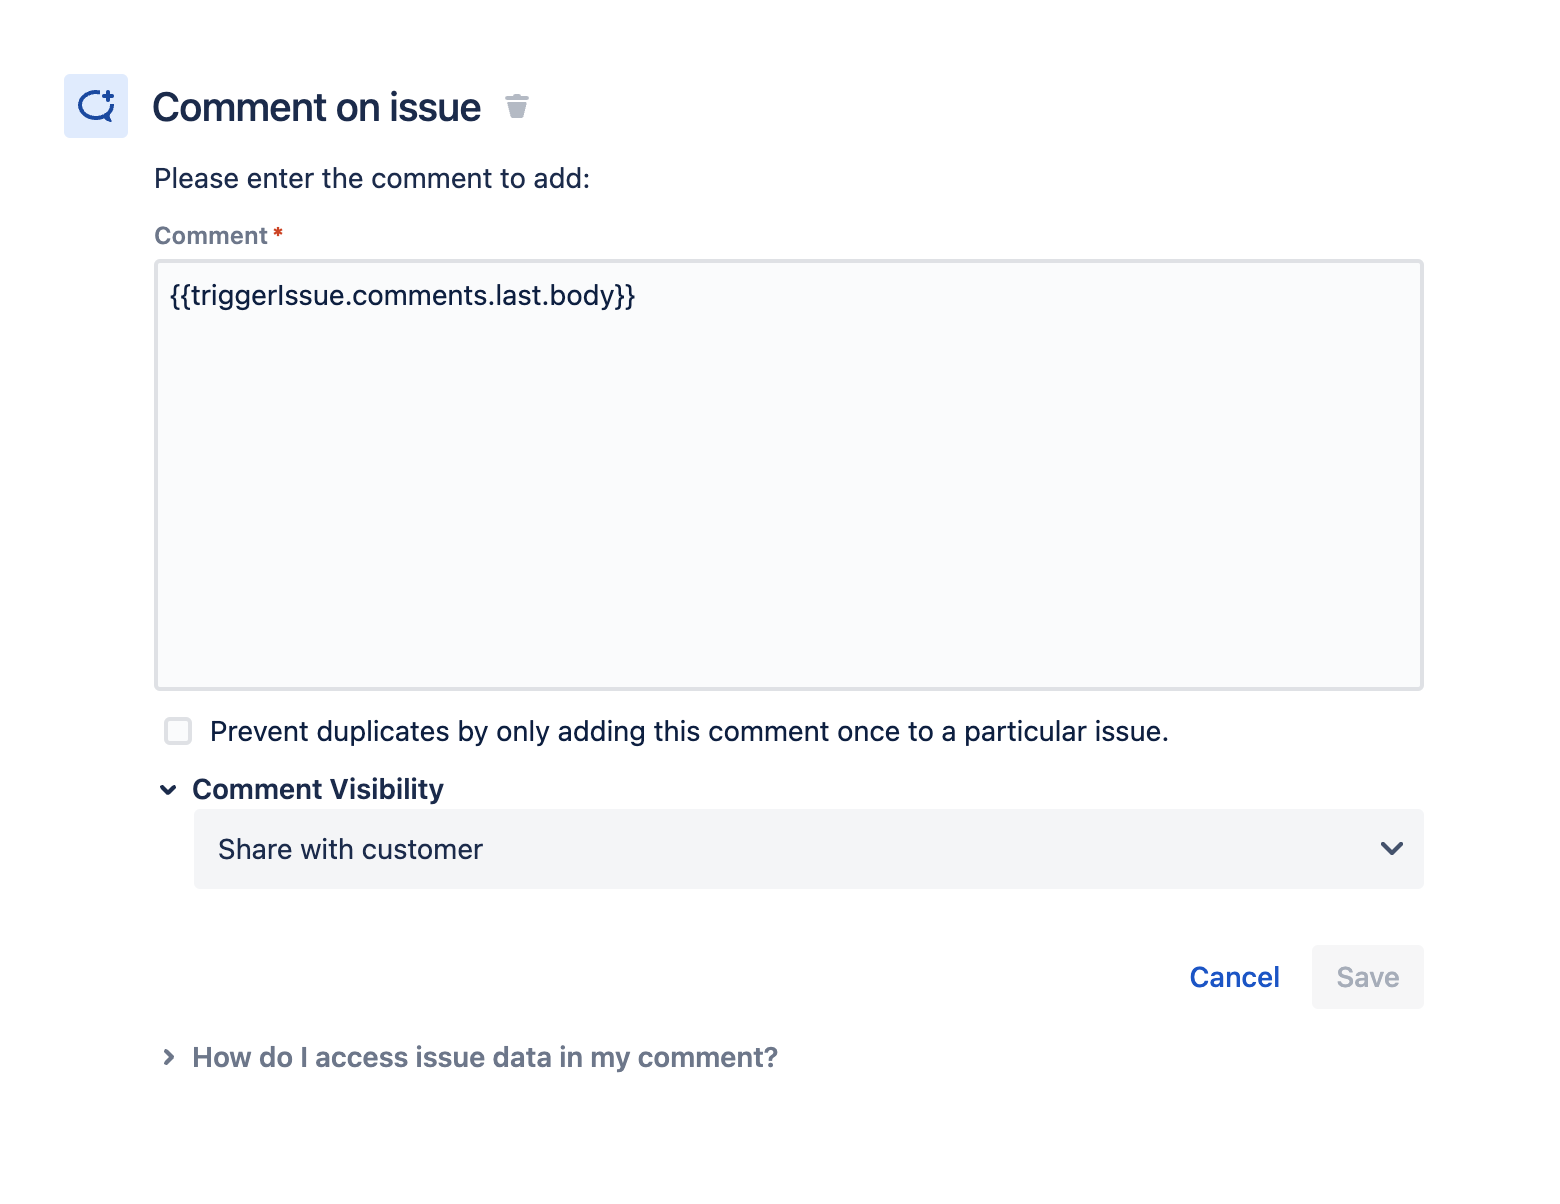Select the "Share with customer" value text
1560x1204 pixels.
tap(350, 849)
